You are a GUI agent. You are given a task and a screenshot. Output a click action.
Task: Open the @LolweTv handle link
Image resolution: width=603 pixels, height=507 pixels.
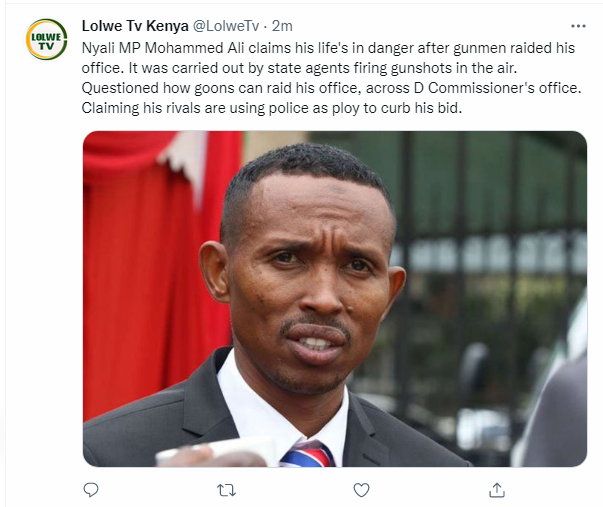coord(225,26)
